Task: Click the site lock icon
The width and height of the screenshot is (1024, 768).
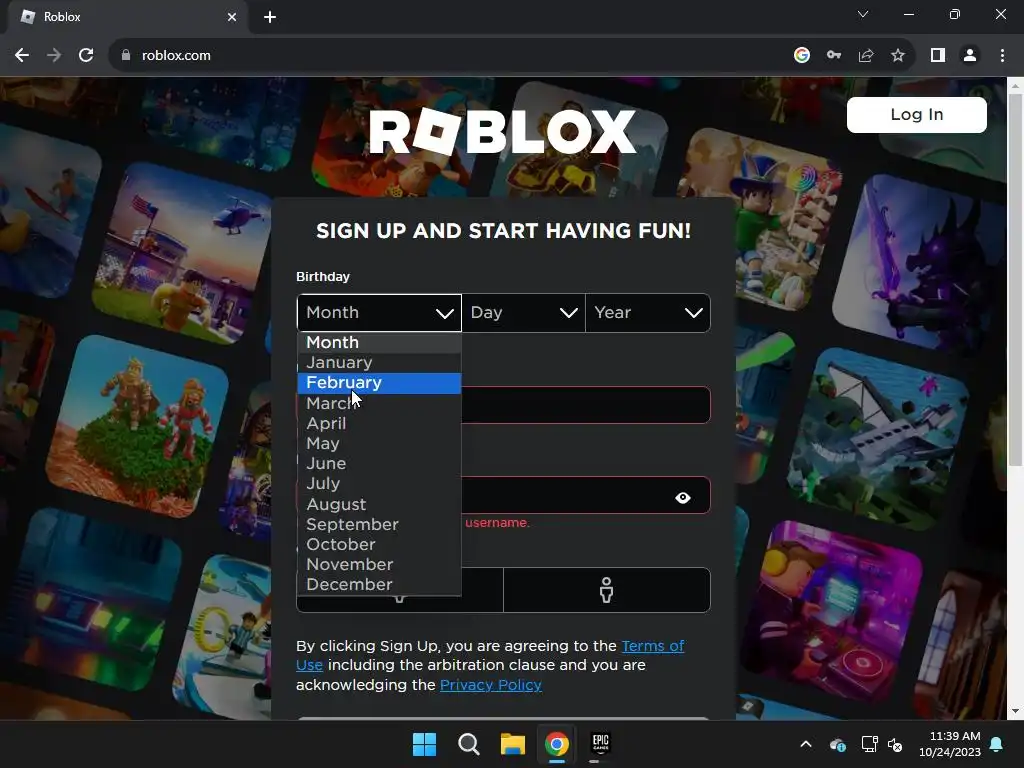Action: [x=126, y=56]
